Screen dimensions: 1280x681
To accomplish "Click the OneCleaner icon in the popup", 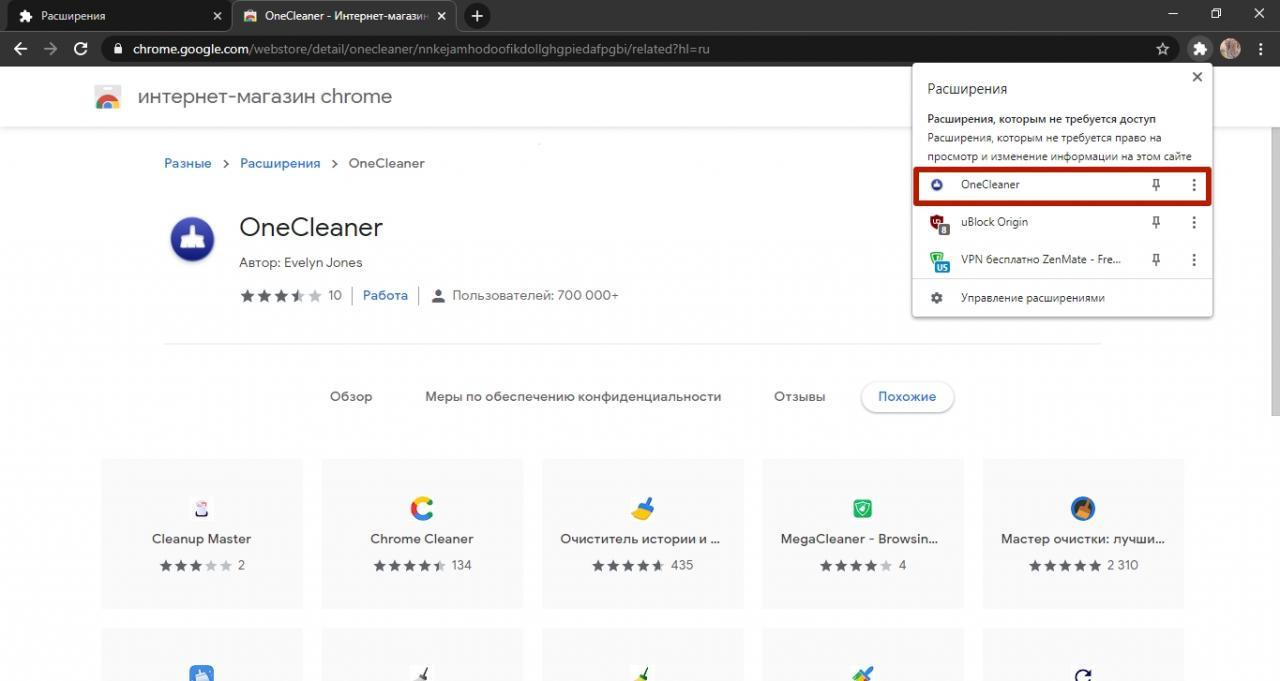I will pos(937,185).
